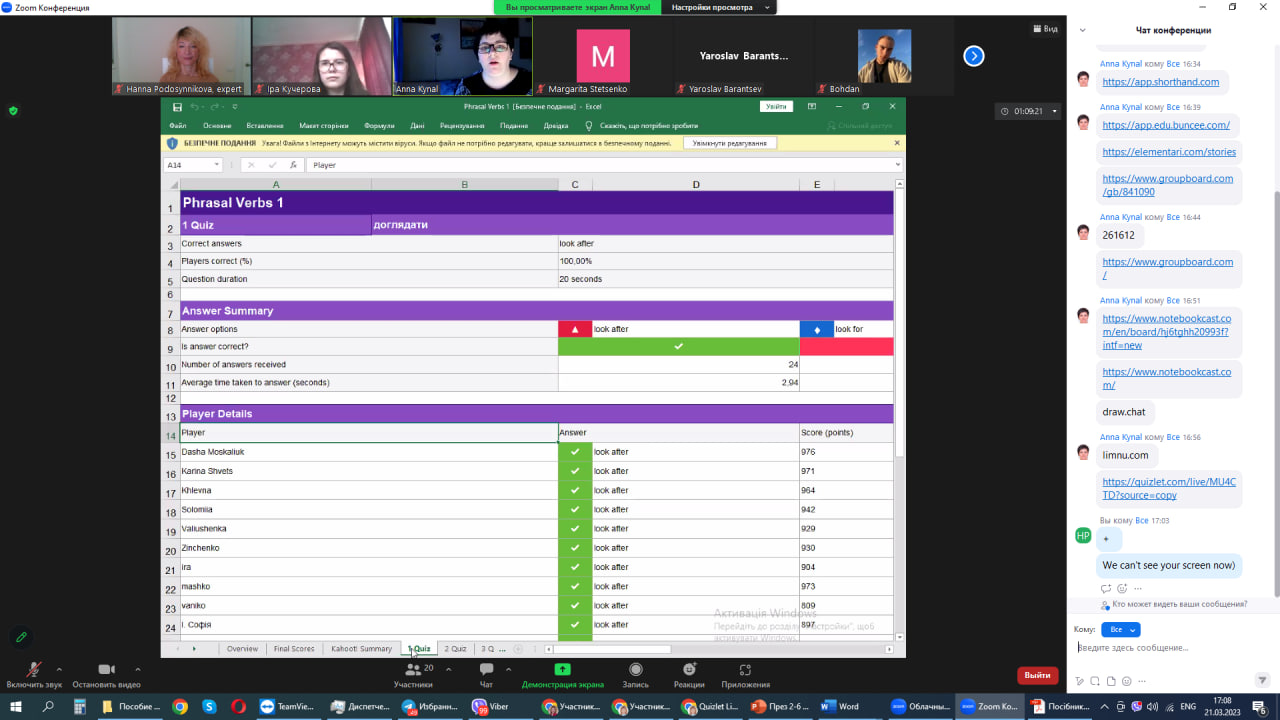The width and height of the screenshot is (1280, 720).
Task: Open the Apps icon in Zoom toolbar
Action: coord(745,671)
